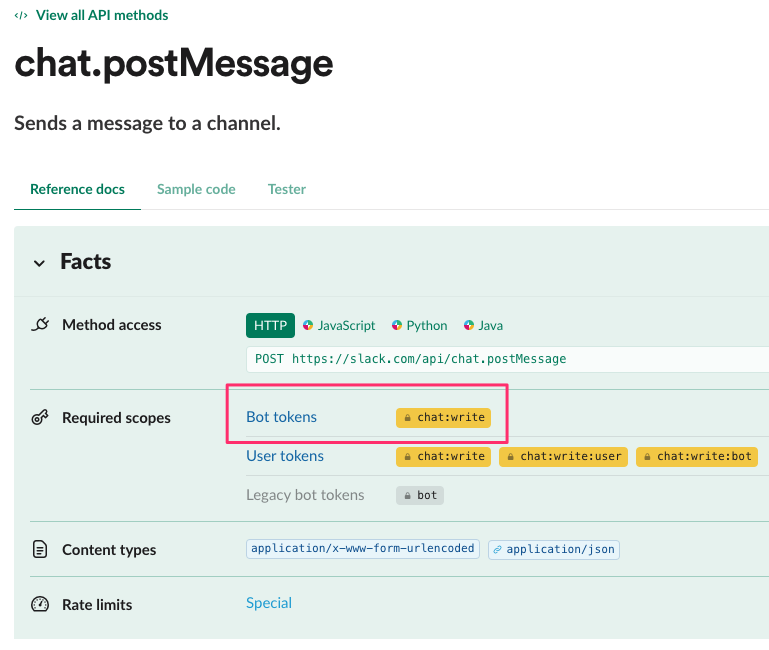The height and width of the screenshot is (650, 769).
Task: Click the Rate limits gauge icon
Action: [40, 604]
